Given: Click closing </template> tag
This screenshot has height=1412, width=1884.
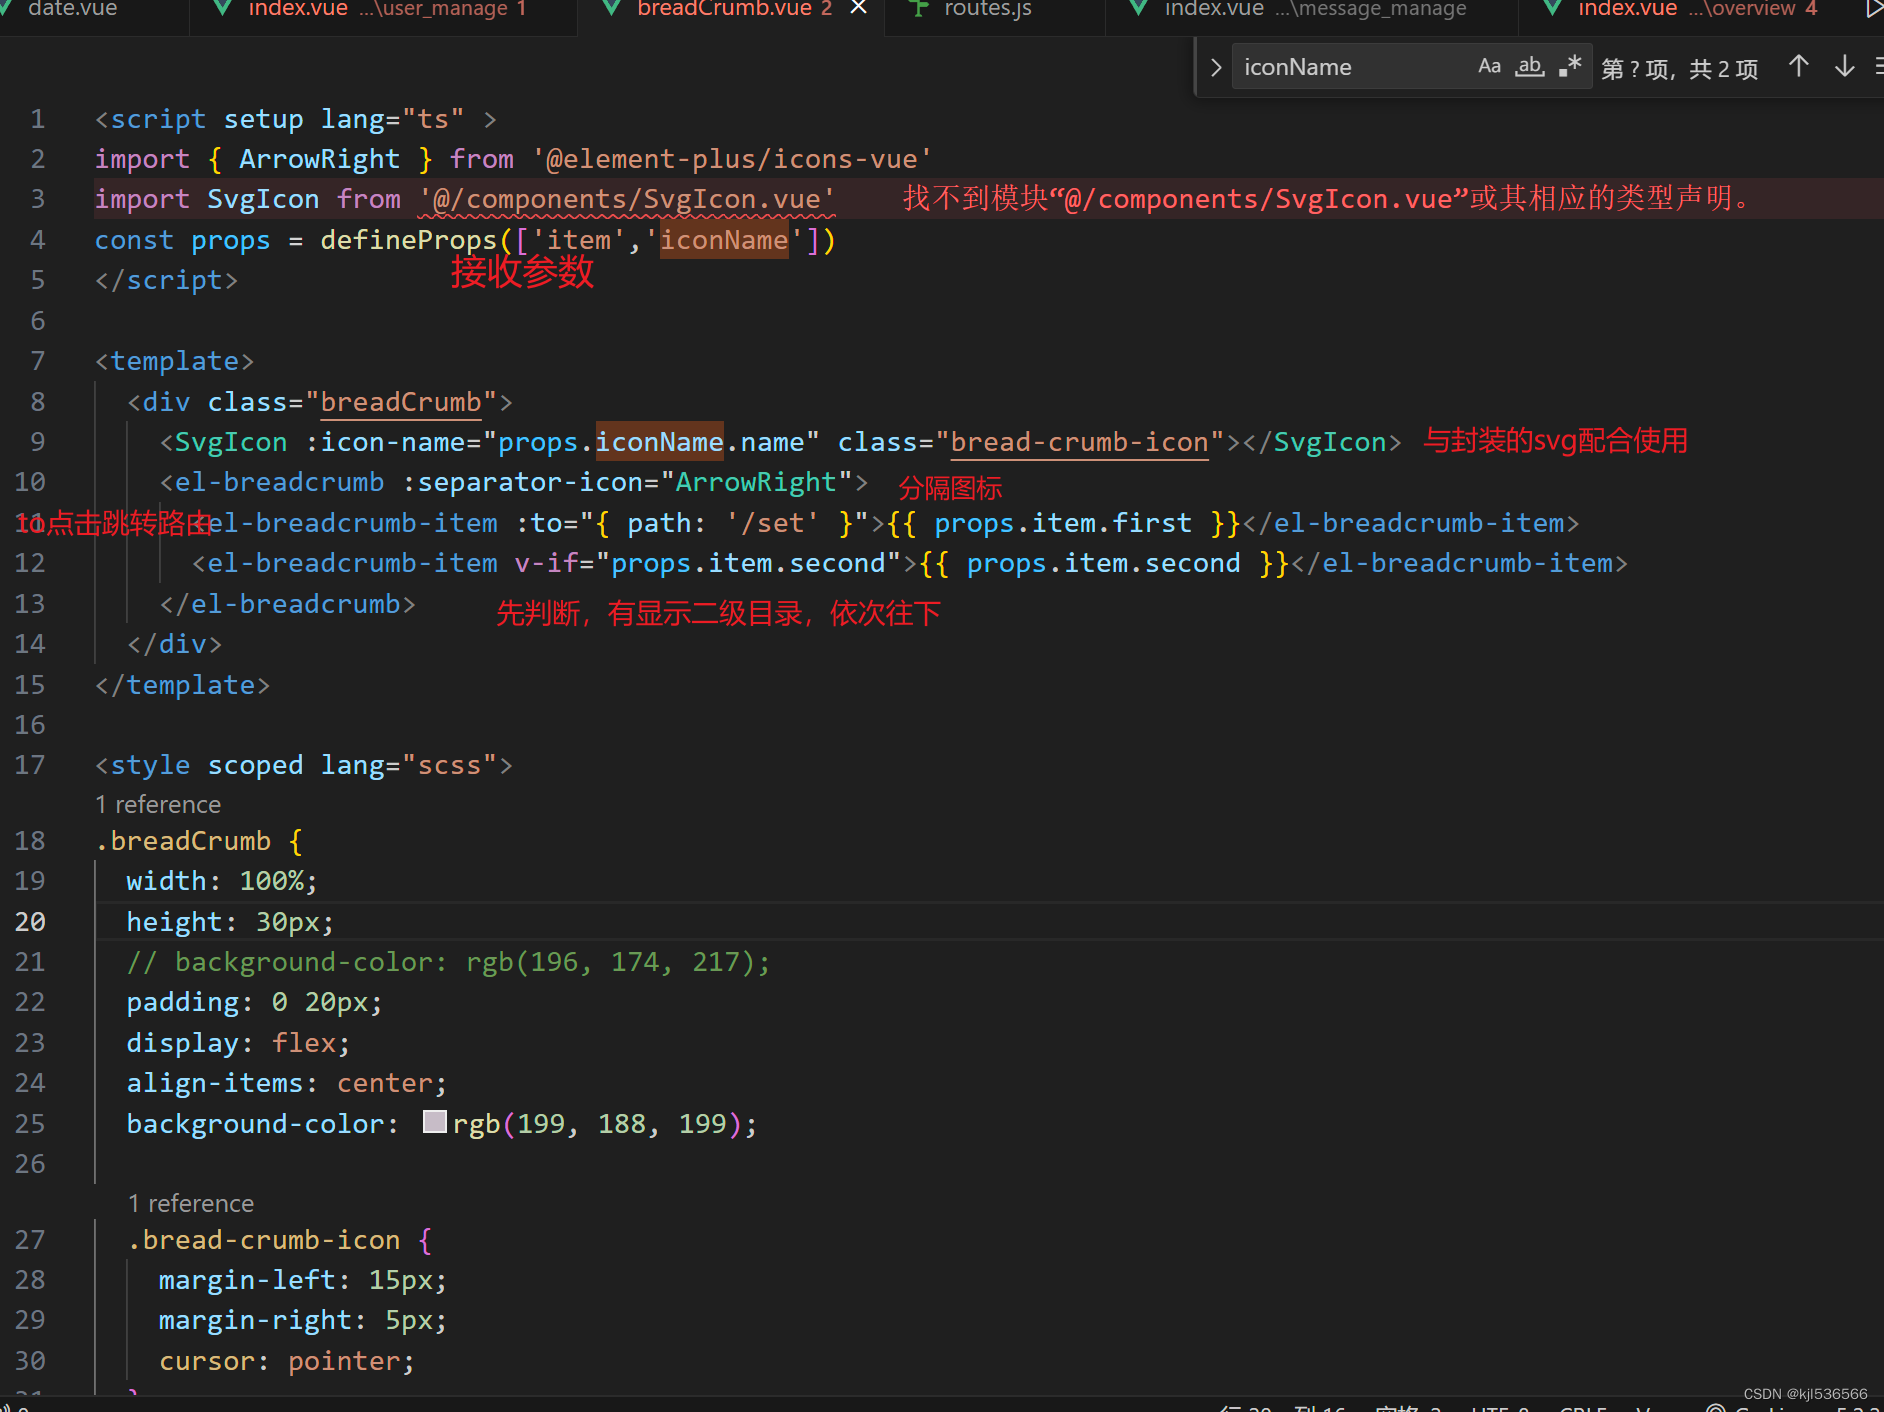Looking at the screenshot, I should pos(182,685).
